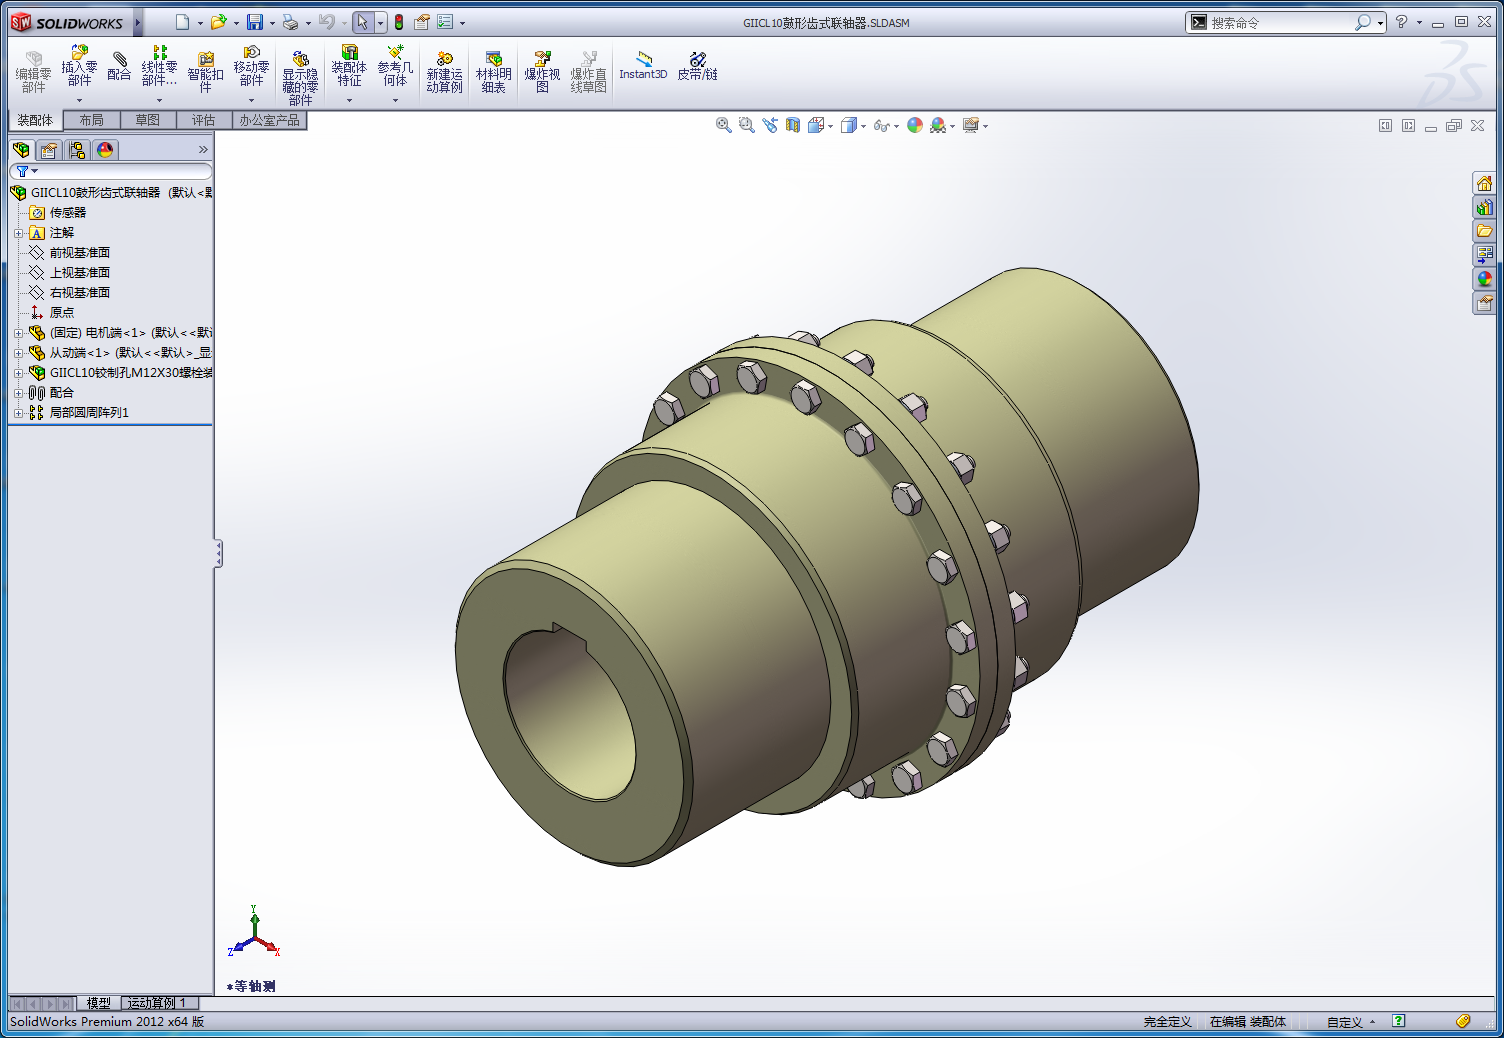The width and height of the screenshot is (1504, 1038).
Task: Click the feature tree filter box
Action: point(110,172)
